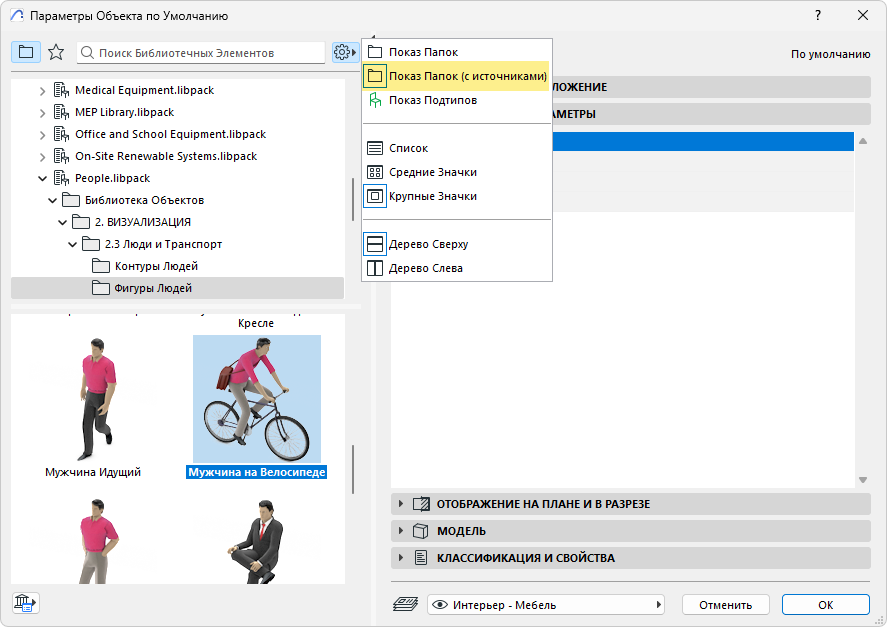This screenshot has width=887, height=627.
Task: Click '2. ВИЗУАЛИЗАЦИЯ' folder icon
Action: [81, 222]
